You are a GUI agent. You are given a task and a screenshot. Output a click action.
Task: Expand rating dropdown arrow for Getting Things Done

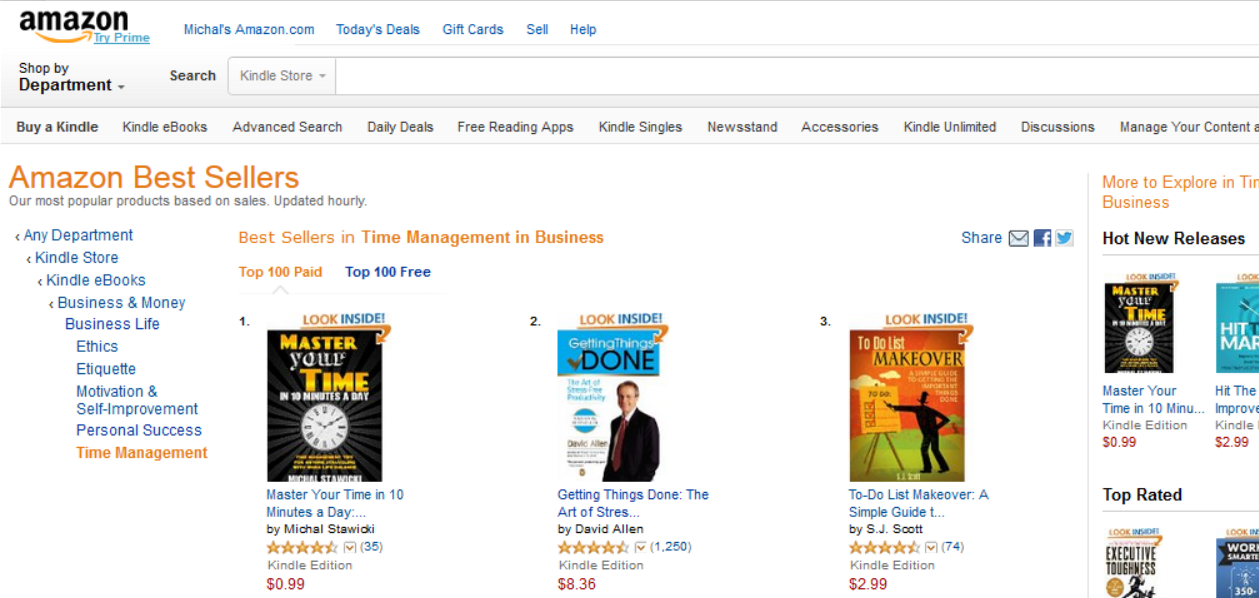tap(640, 547)
